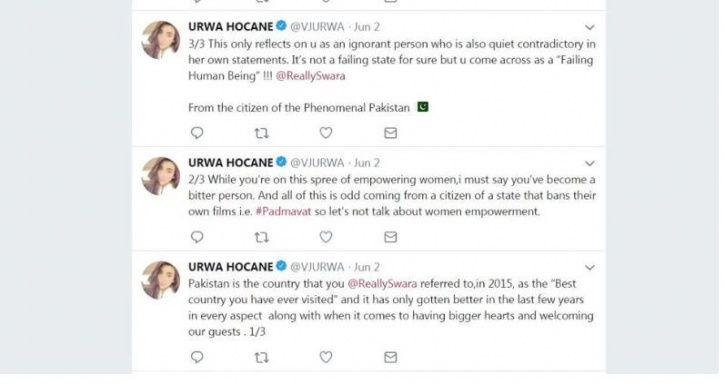Message the 2/3 tweet using envelope icon
This screenshot has width=725, height=384.
(391, 237)
